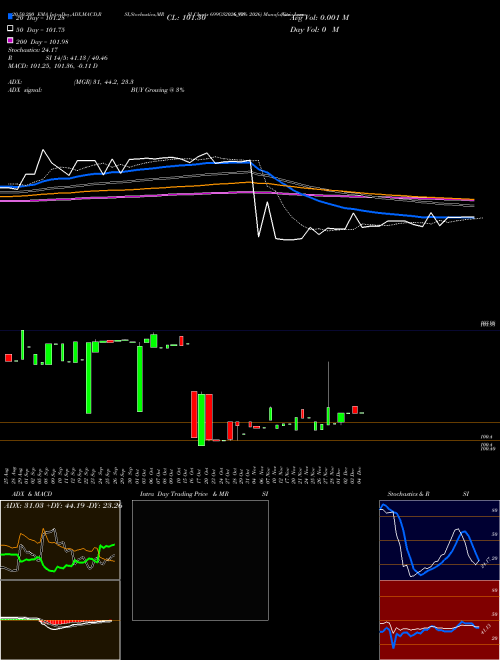Click the white 50 Day EMA legend swatch
This screenshot has width=500, height=660.
click(11, 29)
